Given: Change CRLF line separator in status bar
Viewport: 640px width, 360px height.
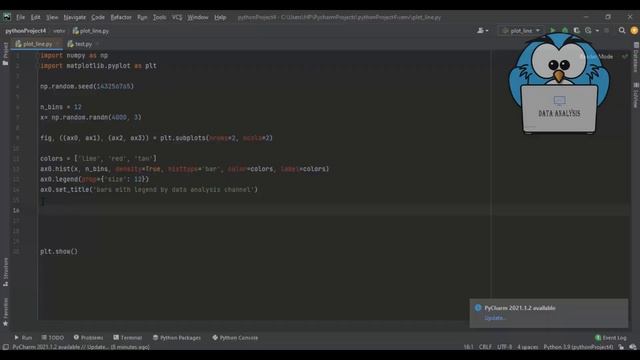Looking at the screenshot, I should [485, 347].
